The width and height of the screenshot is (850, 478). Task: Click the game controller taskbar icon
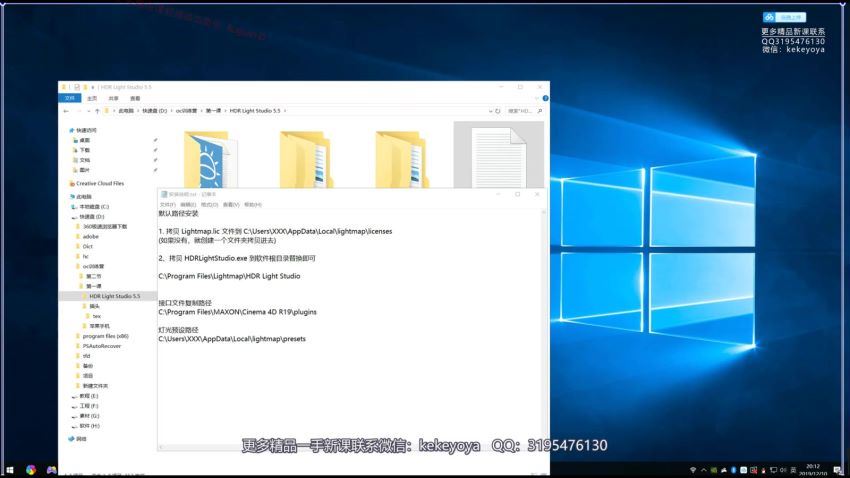pyautogui.click(x=51, y=470)
